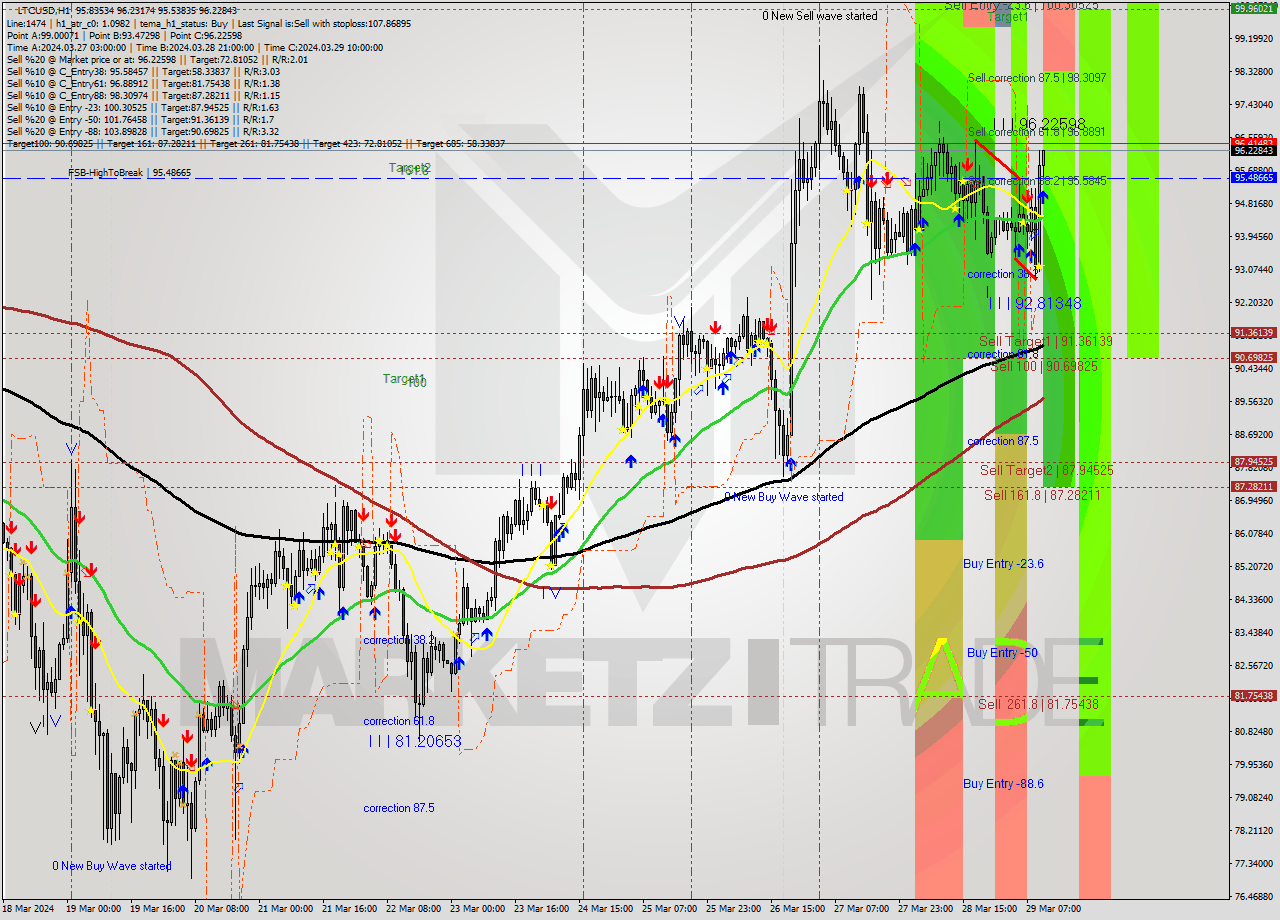Click the 'Target100: 90.69825' summary line

tap(255, 144)
